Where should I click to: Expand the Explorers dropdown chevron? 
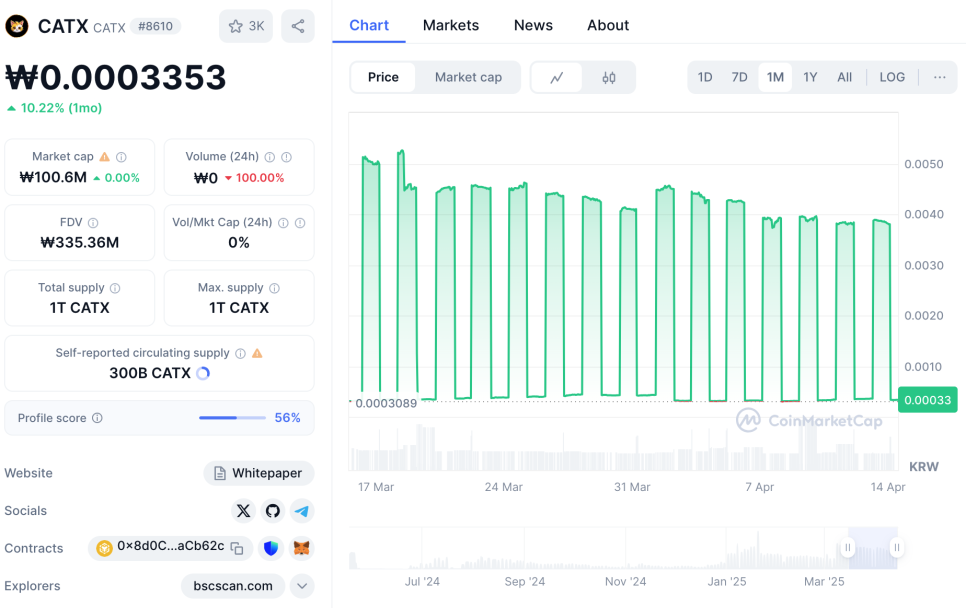(302, 586)
